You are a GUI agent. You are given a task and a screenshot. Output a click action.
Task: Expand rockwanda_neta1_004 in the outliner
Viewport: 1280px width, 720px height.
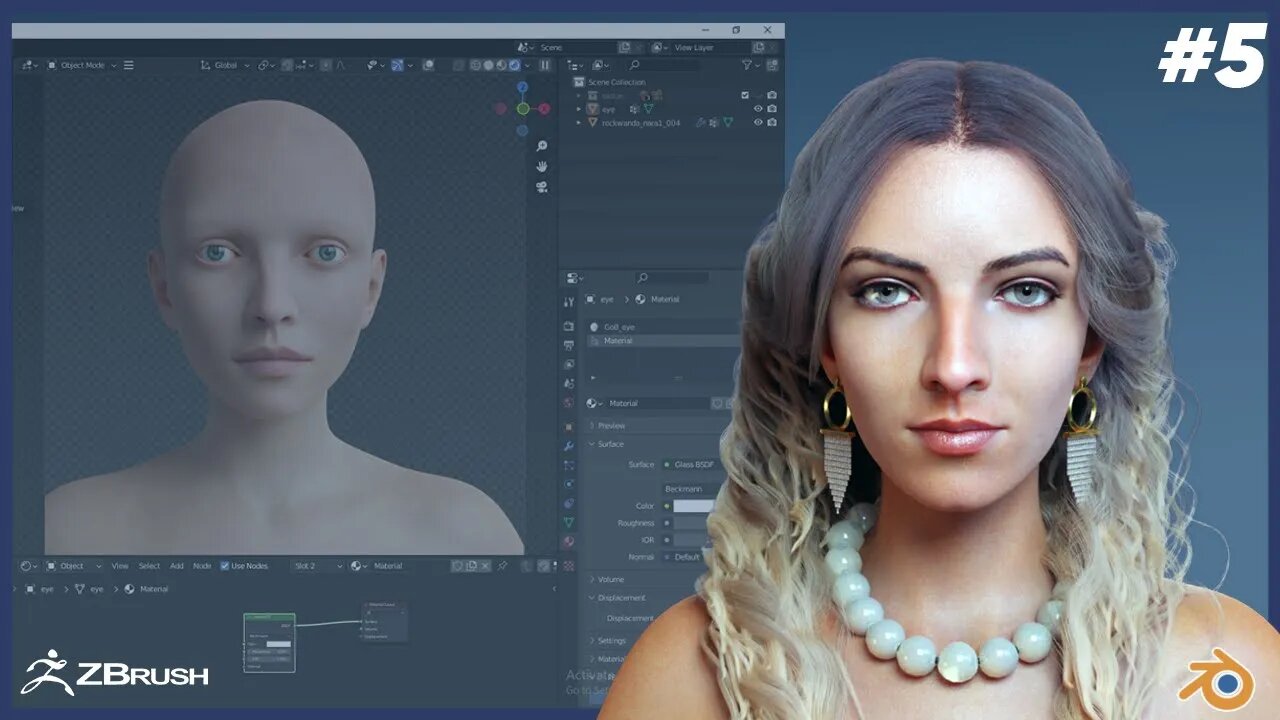click(x=578, y=122)
